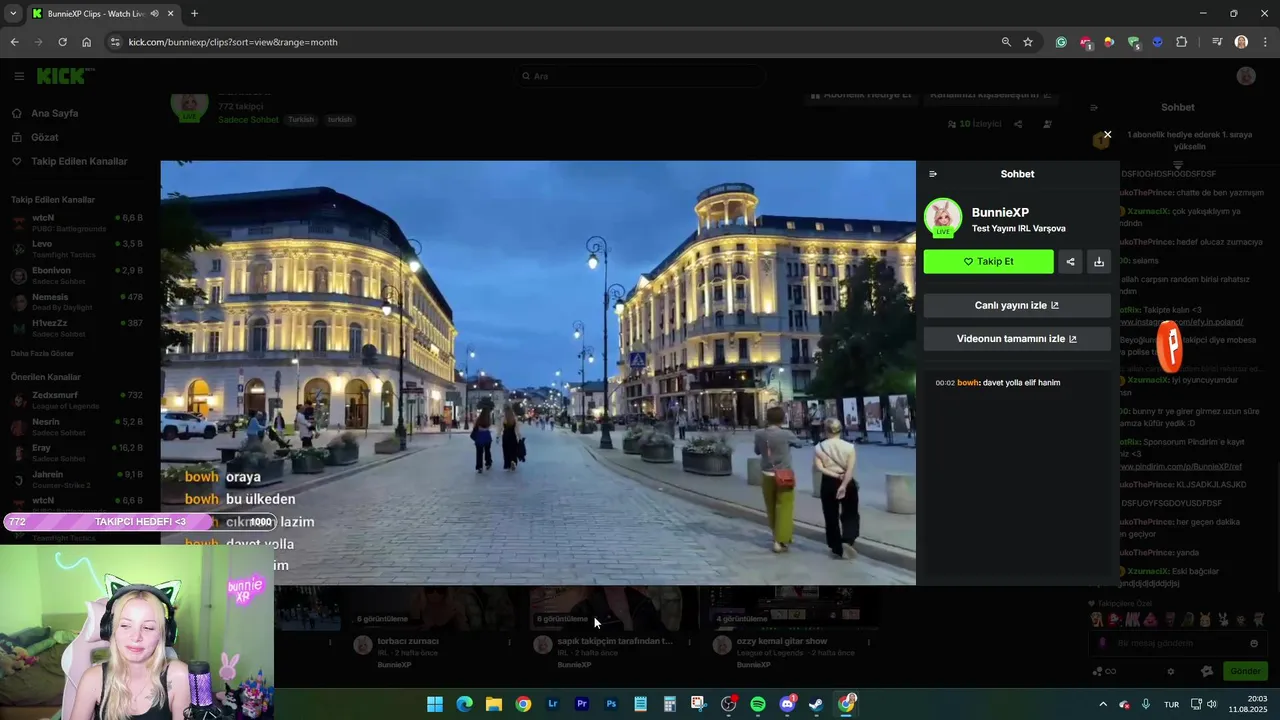View site information icon in address bar
The height and width of the screenshot is (720, 1280).
114,42
